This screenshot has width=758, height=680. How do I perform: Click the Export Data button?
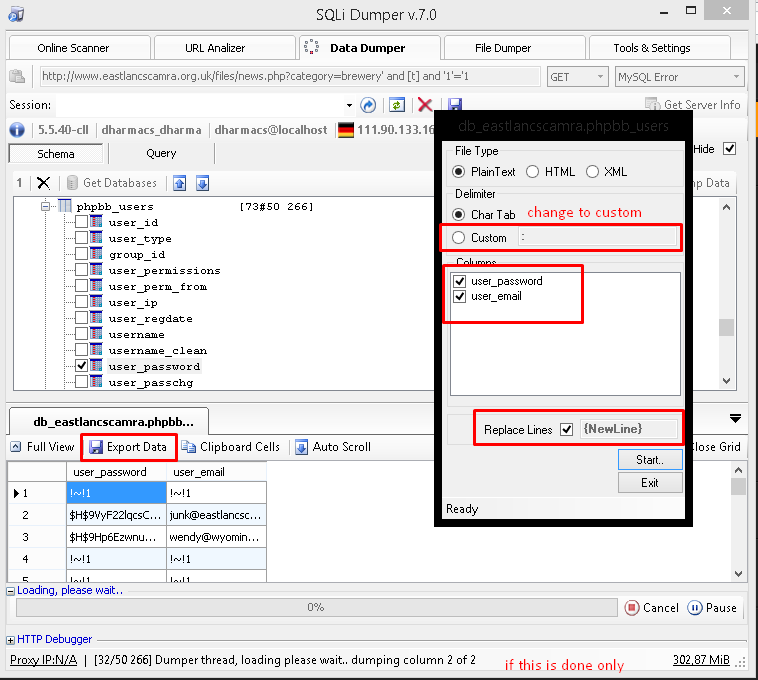tap(128, 447)
